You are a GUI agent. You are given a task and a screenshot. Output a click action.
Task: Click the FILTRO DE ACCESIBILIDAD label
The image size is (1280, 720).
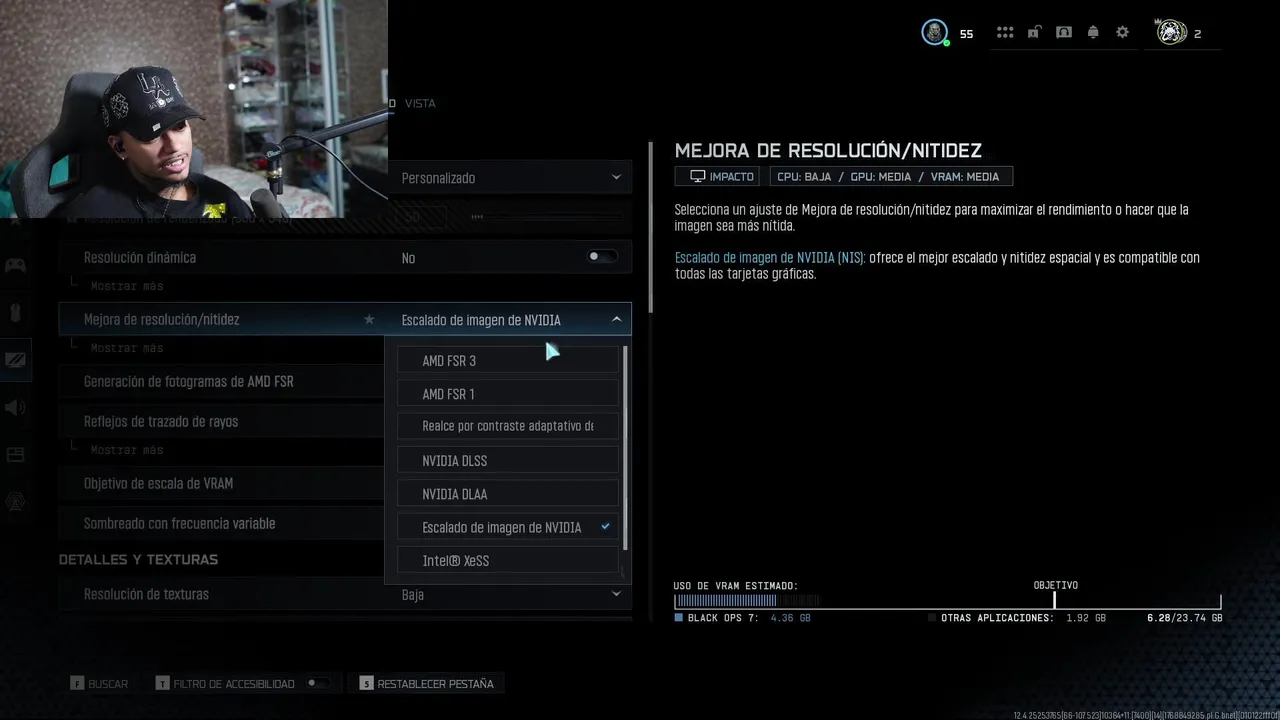[234, 684]
